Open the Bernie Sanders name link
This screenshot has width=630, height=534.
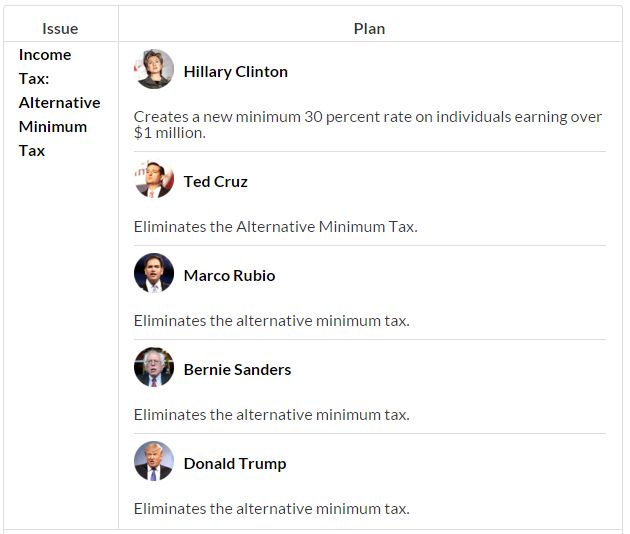(237, 370)
